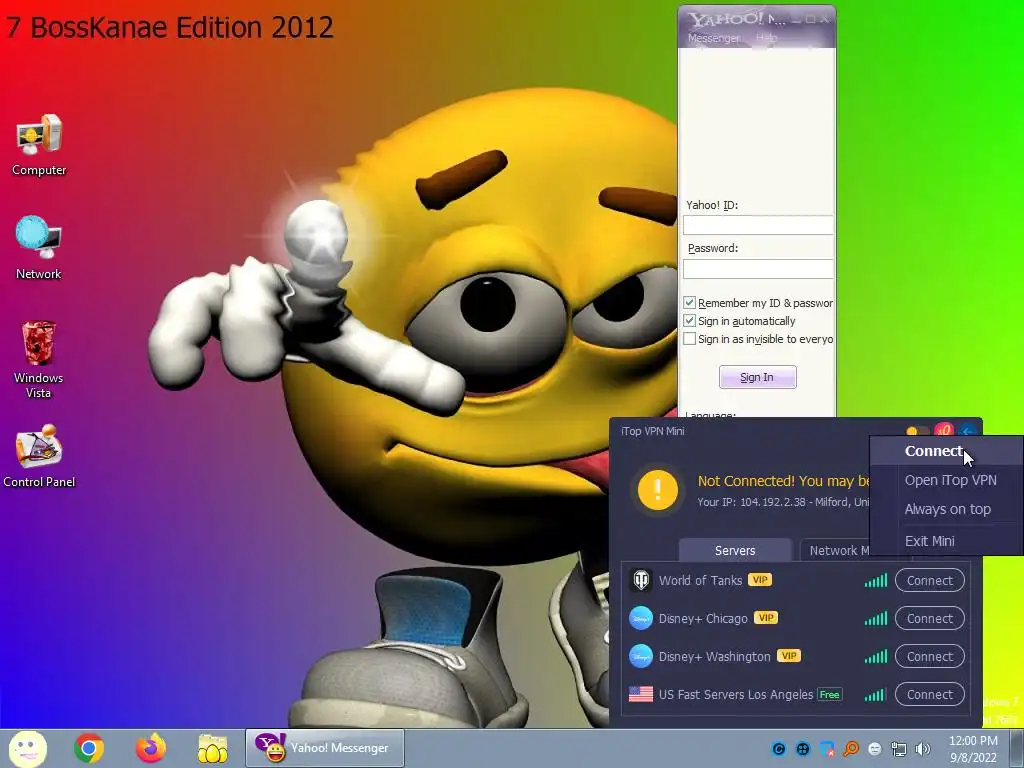Uncheck Remember my ID & password
Screen dimensions: 1024x768
point(689,302)
